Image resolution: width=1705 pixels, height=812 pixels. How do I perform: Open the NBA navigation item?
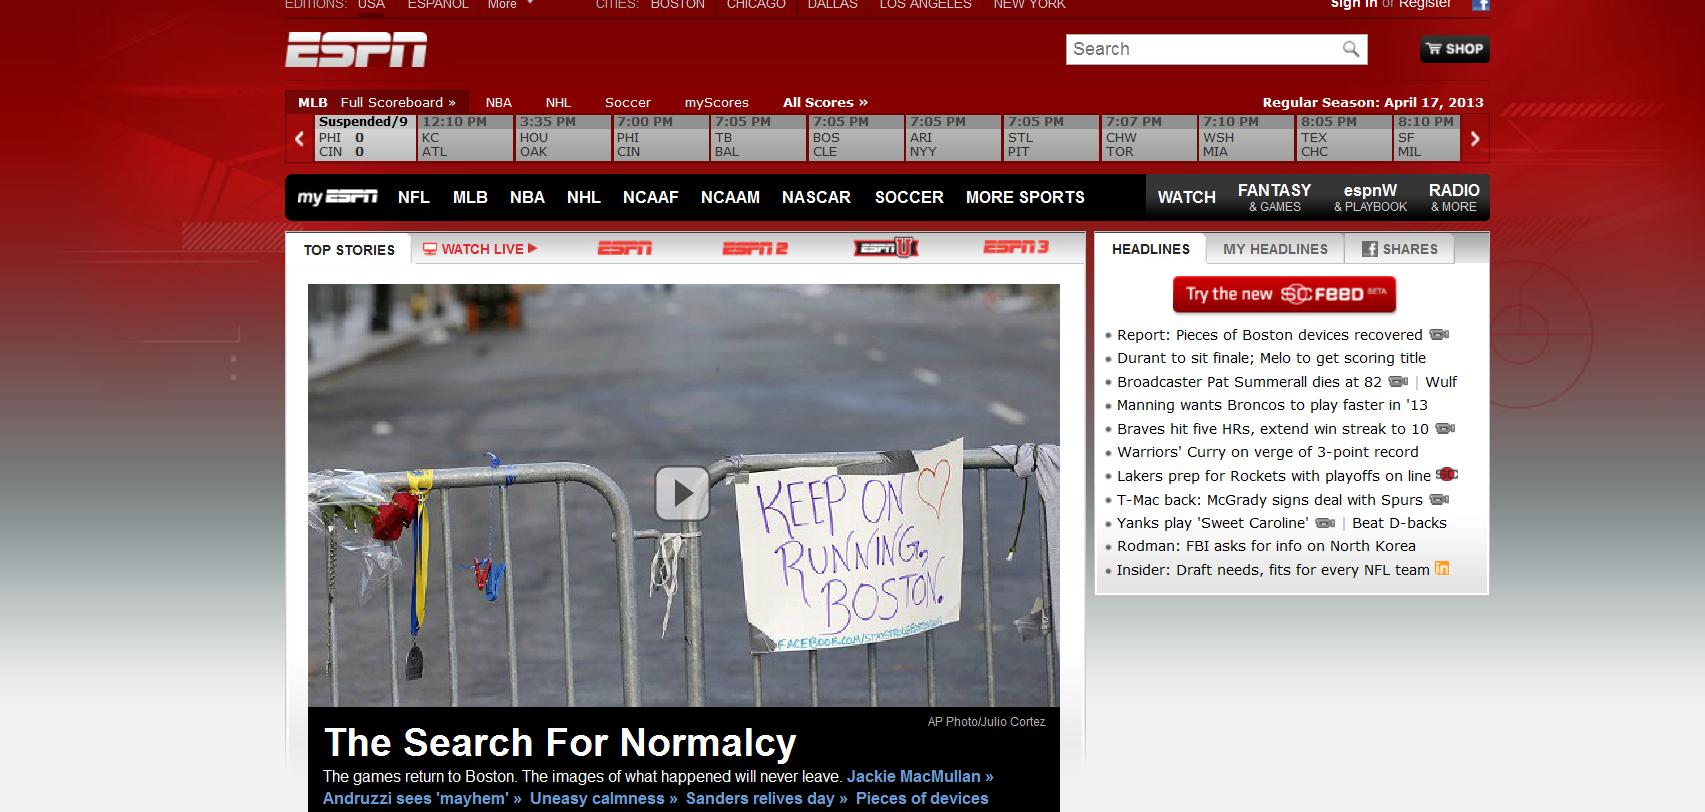(527, 197)
